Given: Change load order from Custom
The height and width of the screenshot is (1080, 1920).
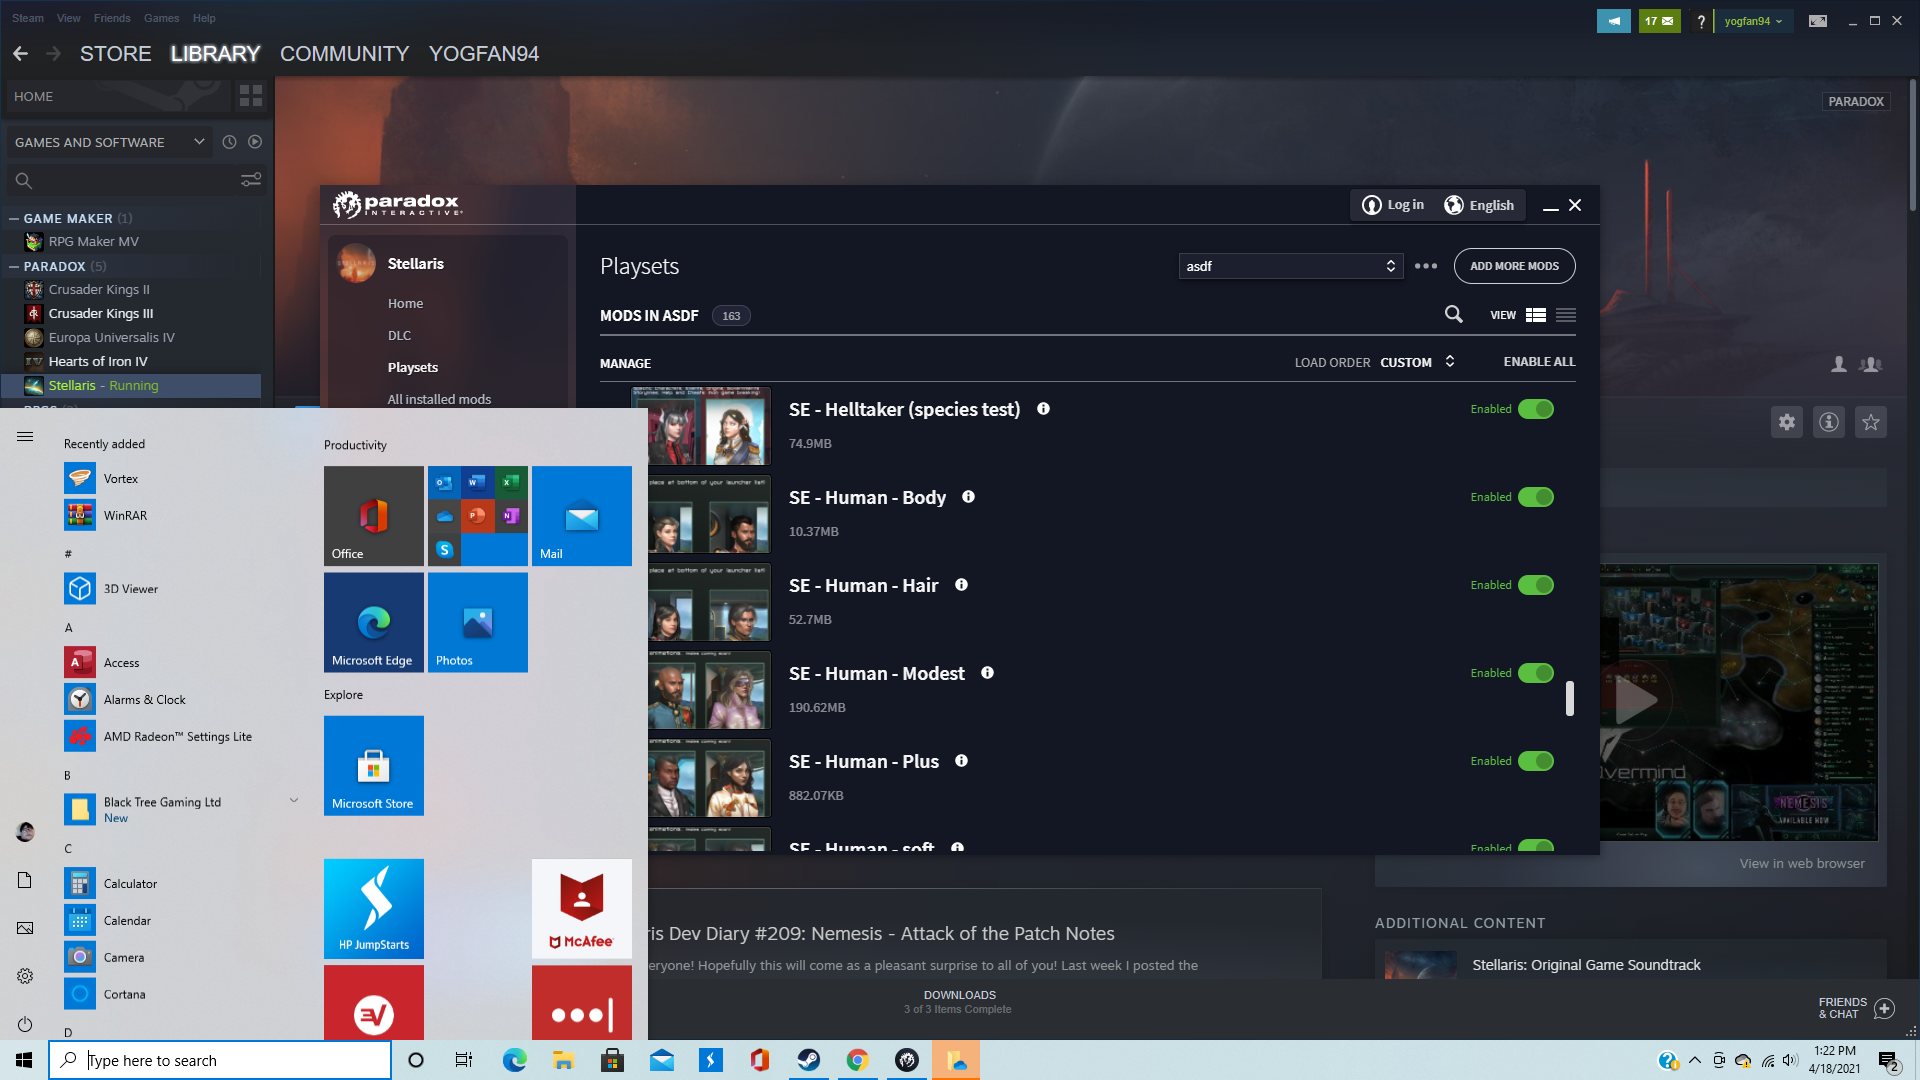Looking at the screenshot, I should click(x=1417, y=362).
